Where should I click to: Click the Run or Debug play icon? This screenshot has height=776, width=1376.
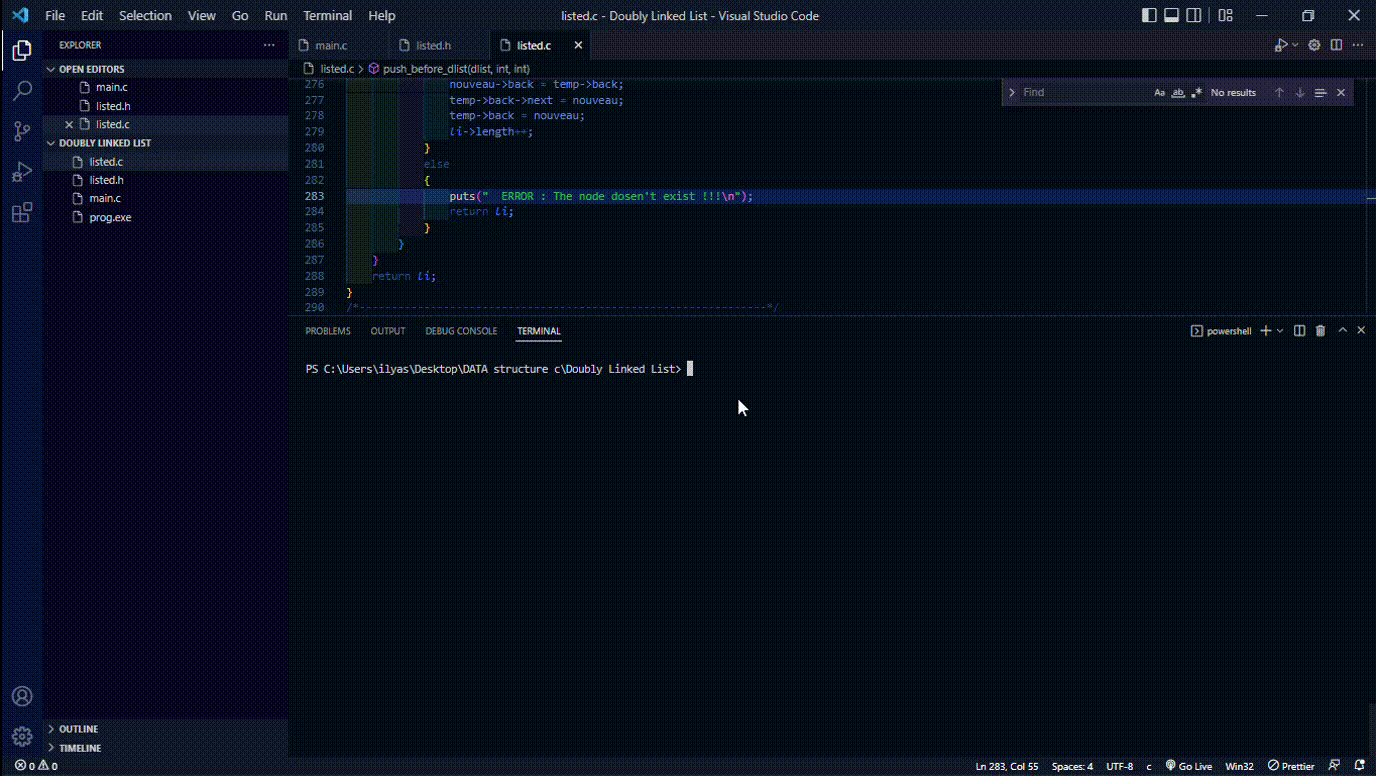1280,45
